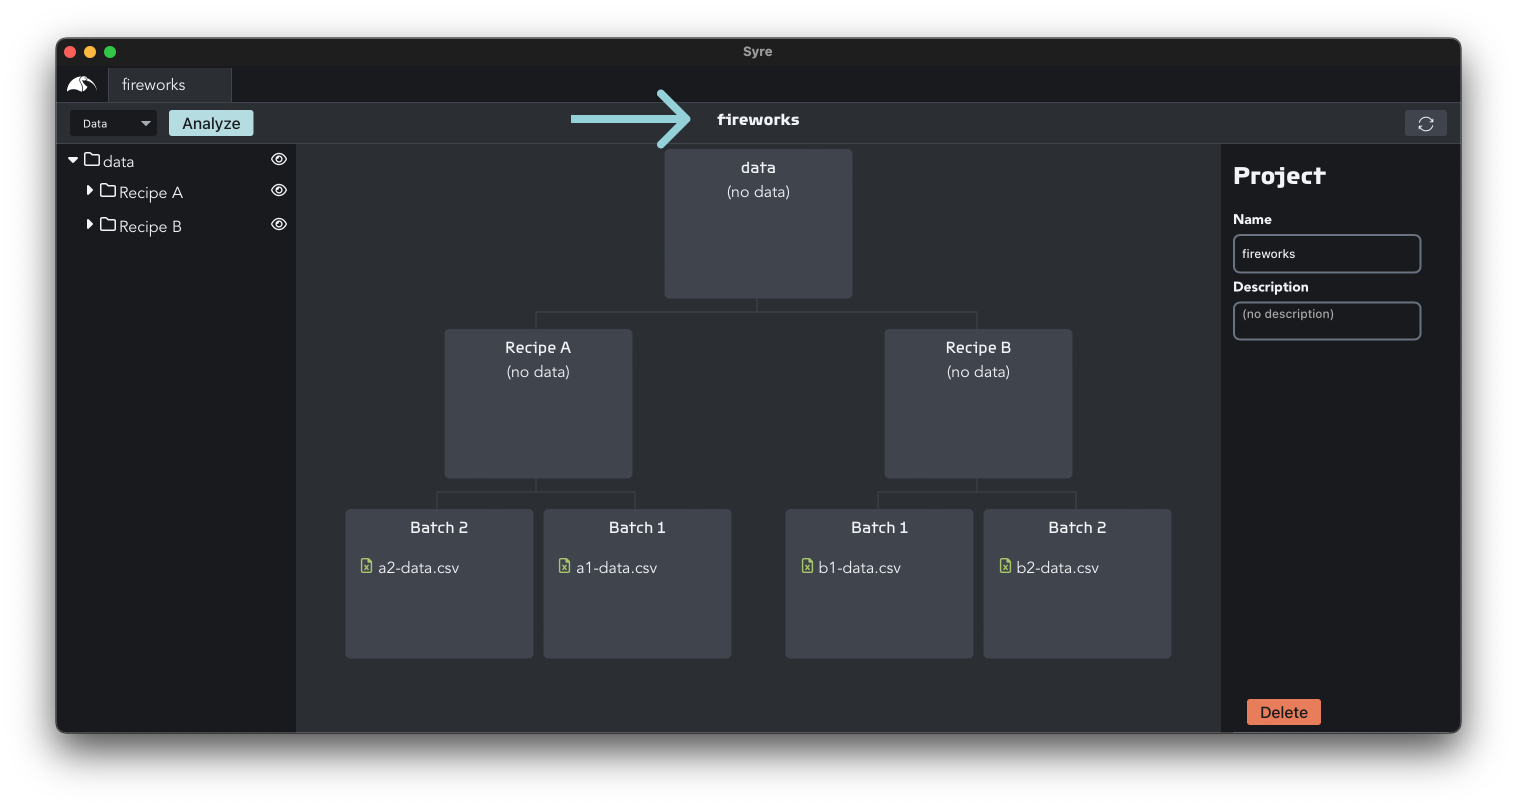Viewport: 1517px width, 807px height.
Task: Click the a2-data.csv file name
Action: click(418, 568)
